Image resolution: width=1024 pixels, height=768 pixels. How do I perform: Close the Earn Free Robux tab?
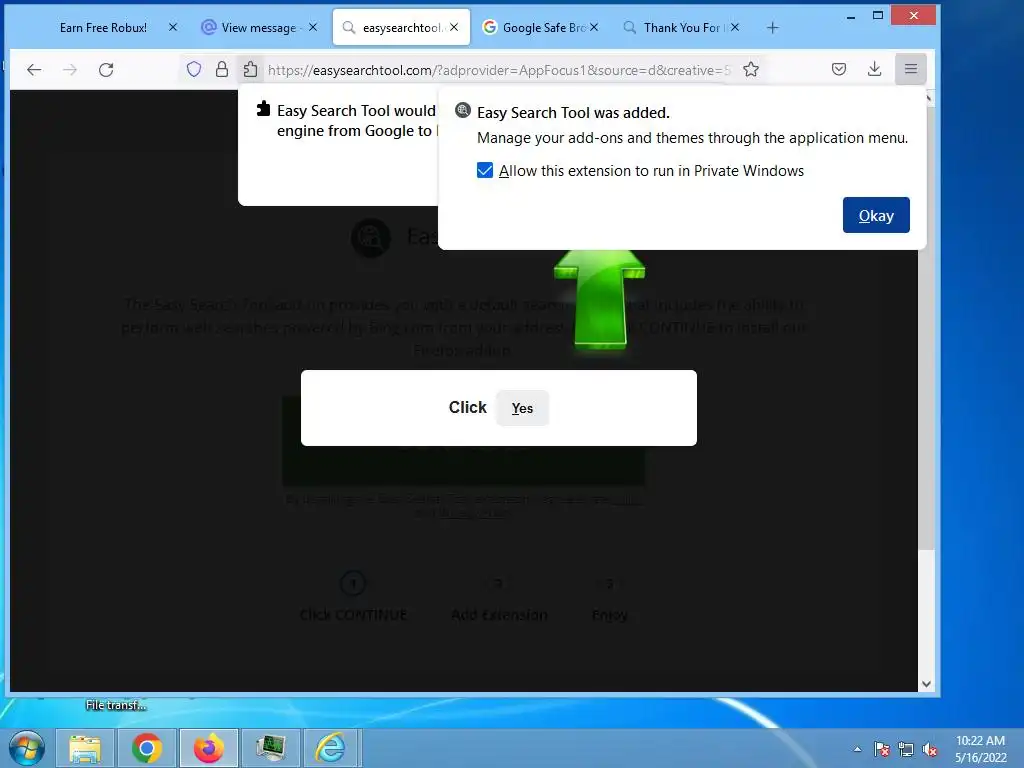pos(172,27)
